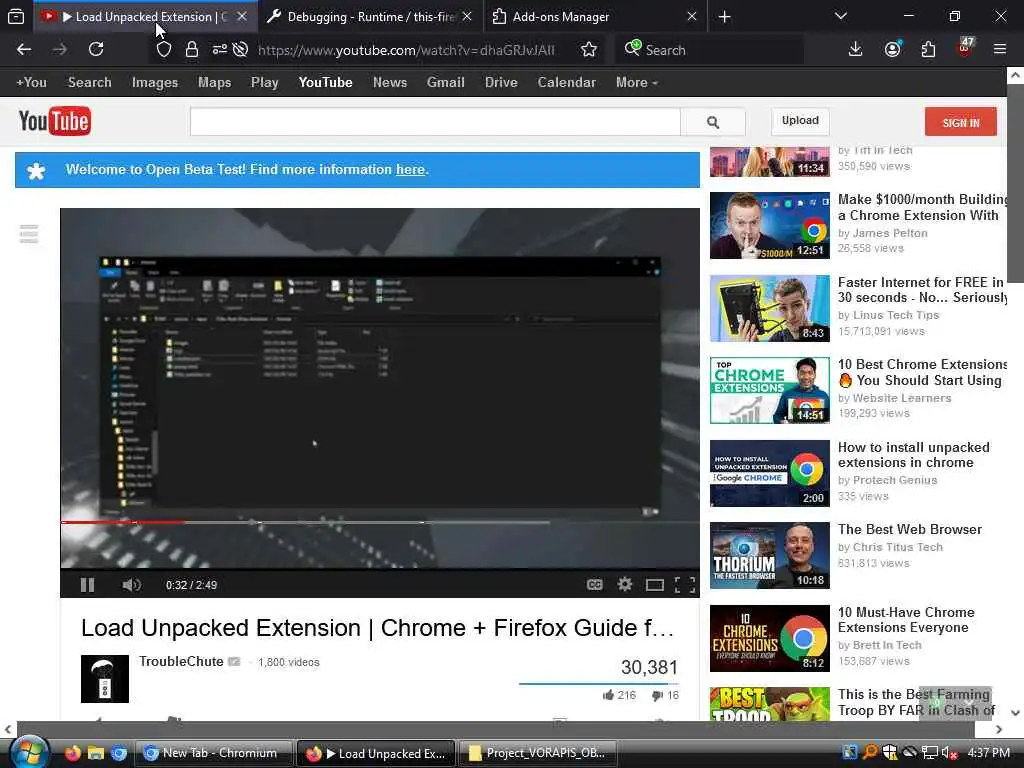This screenshot has height=768, width=1024.
Task: Click the Upload button
Action: click(800, 121)
